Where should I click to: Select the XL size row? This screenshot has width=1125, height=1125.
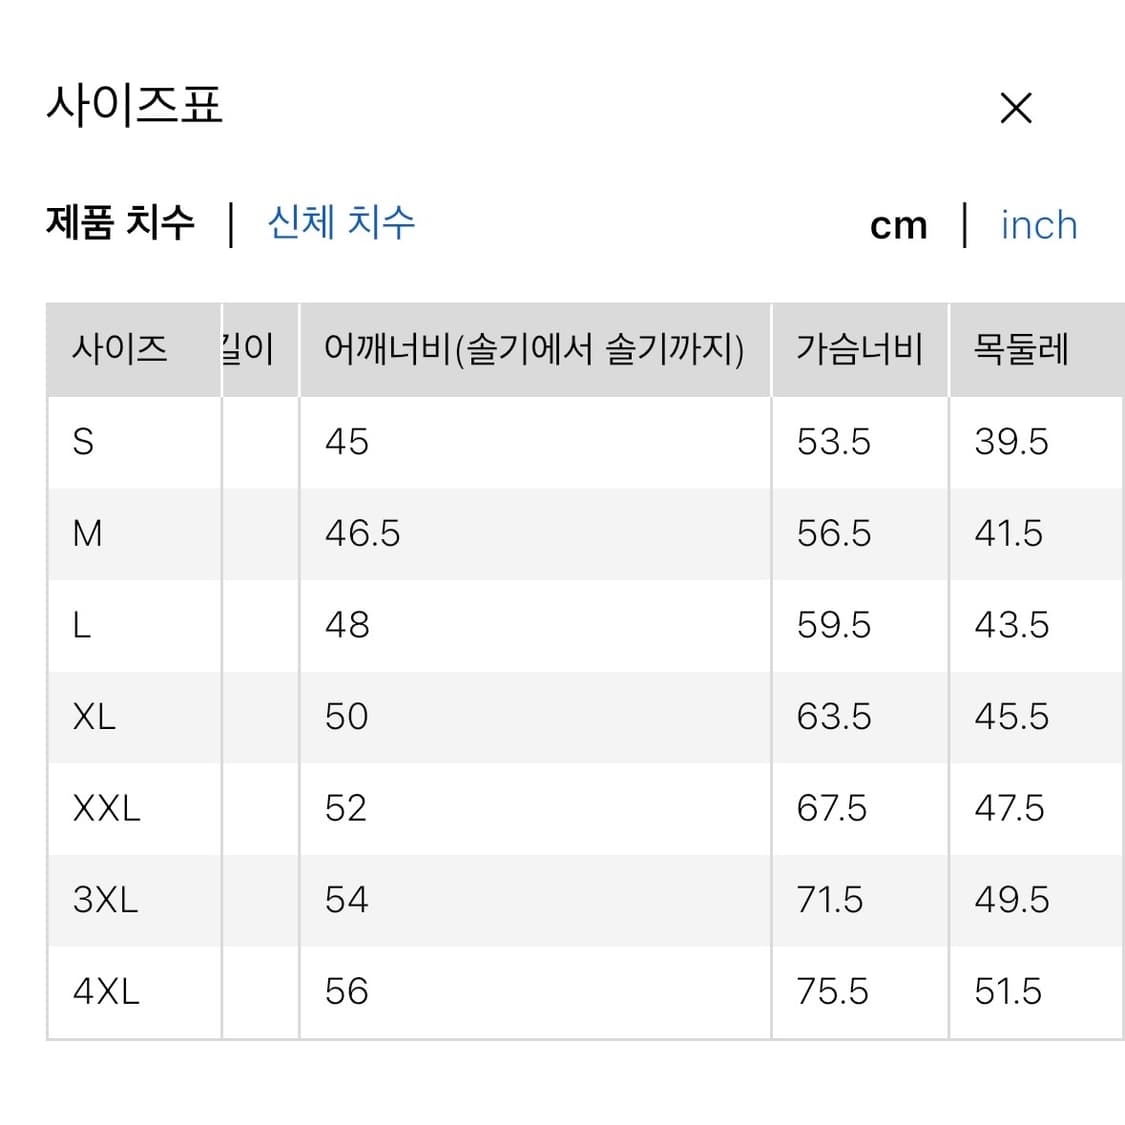(95, 717)
